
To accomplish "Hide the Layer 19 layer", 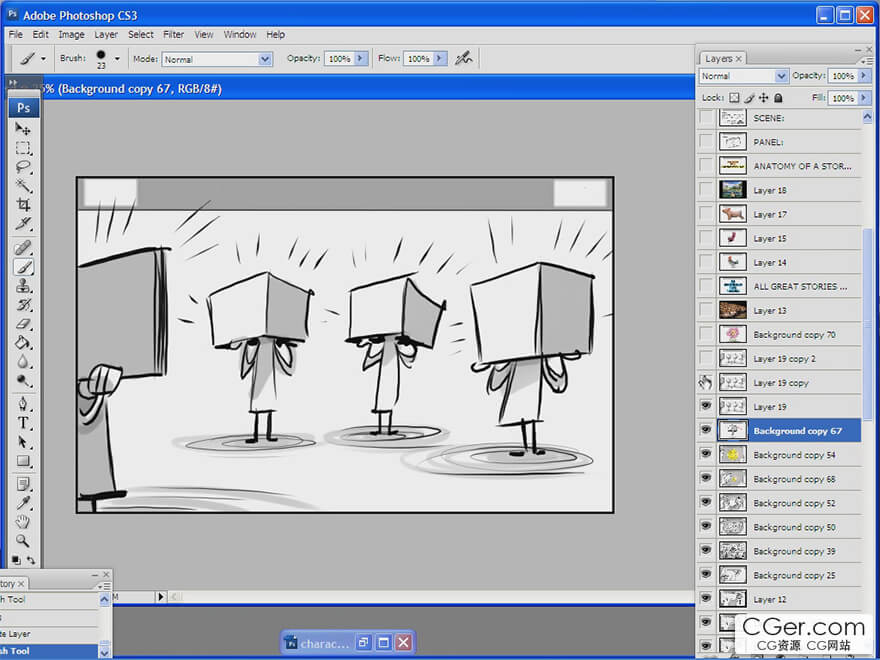I will pyautogui.click(x=706, y=407).
